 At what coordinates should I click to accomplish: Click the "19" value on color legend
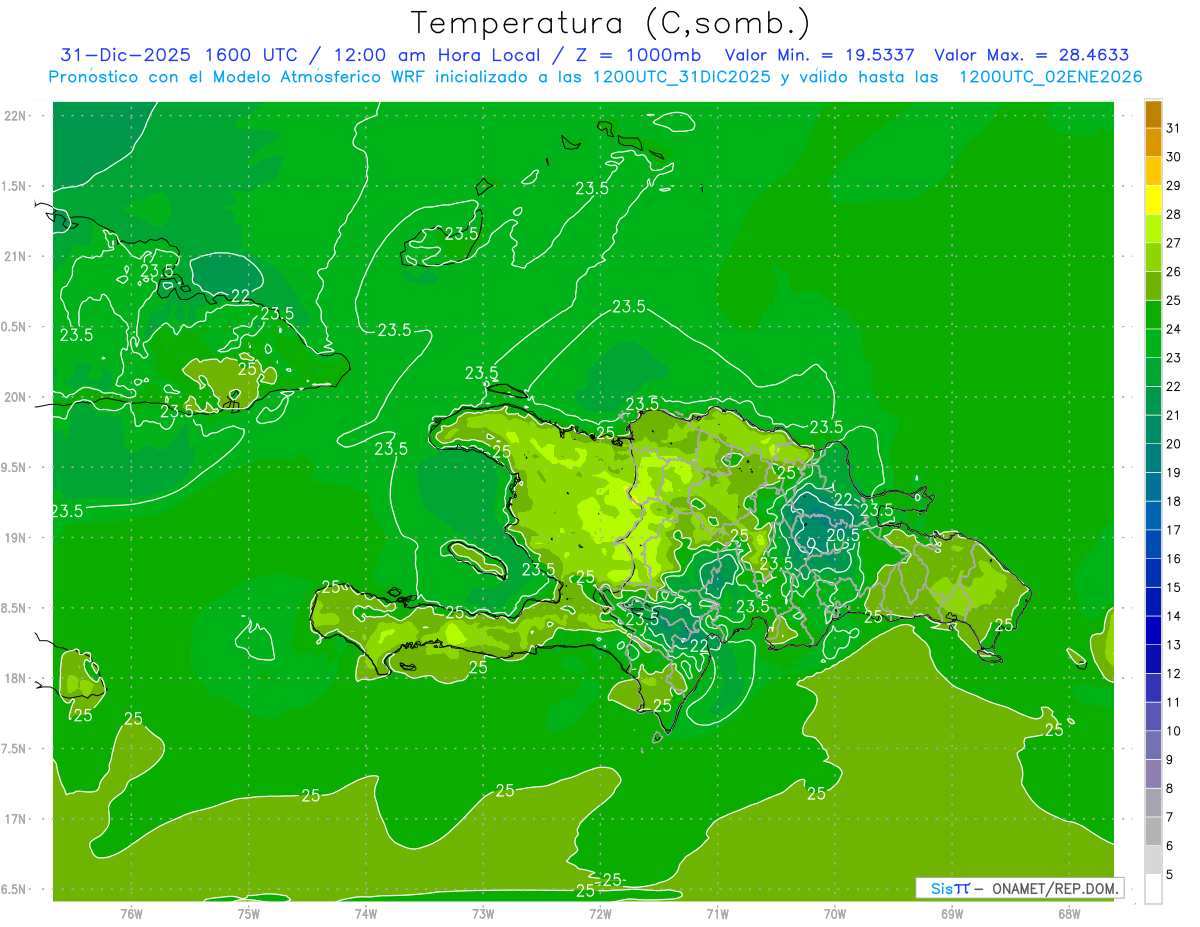pos(1173,473)
